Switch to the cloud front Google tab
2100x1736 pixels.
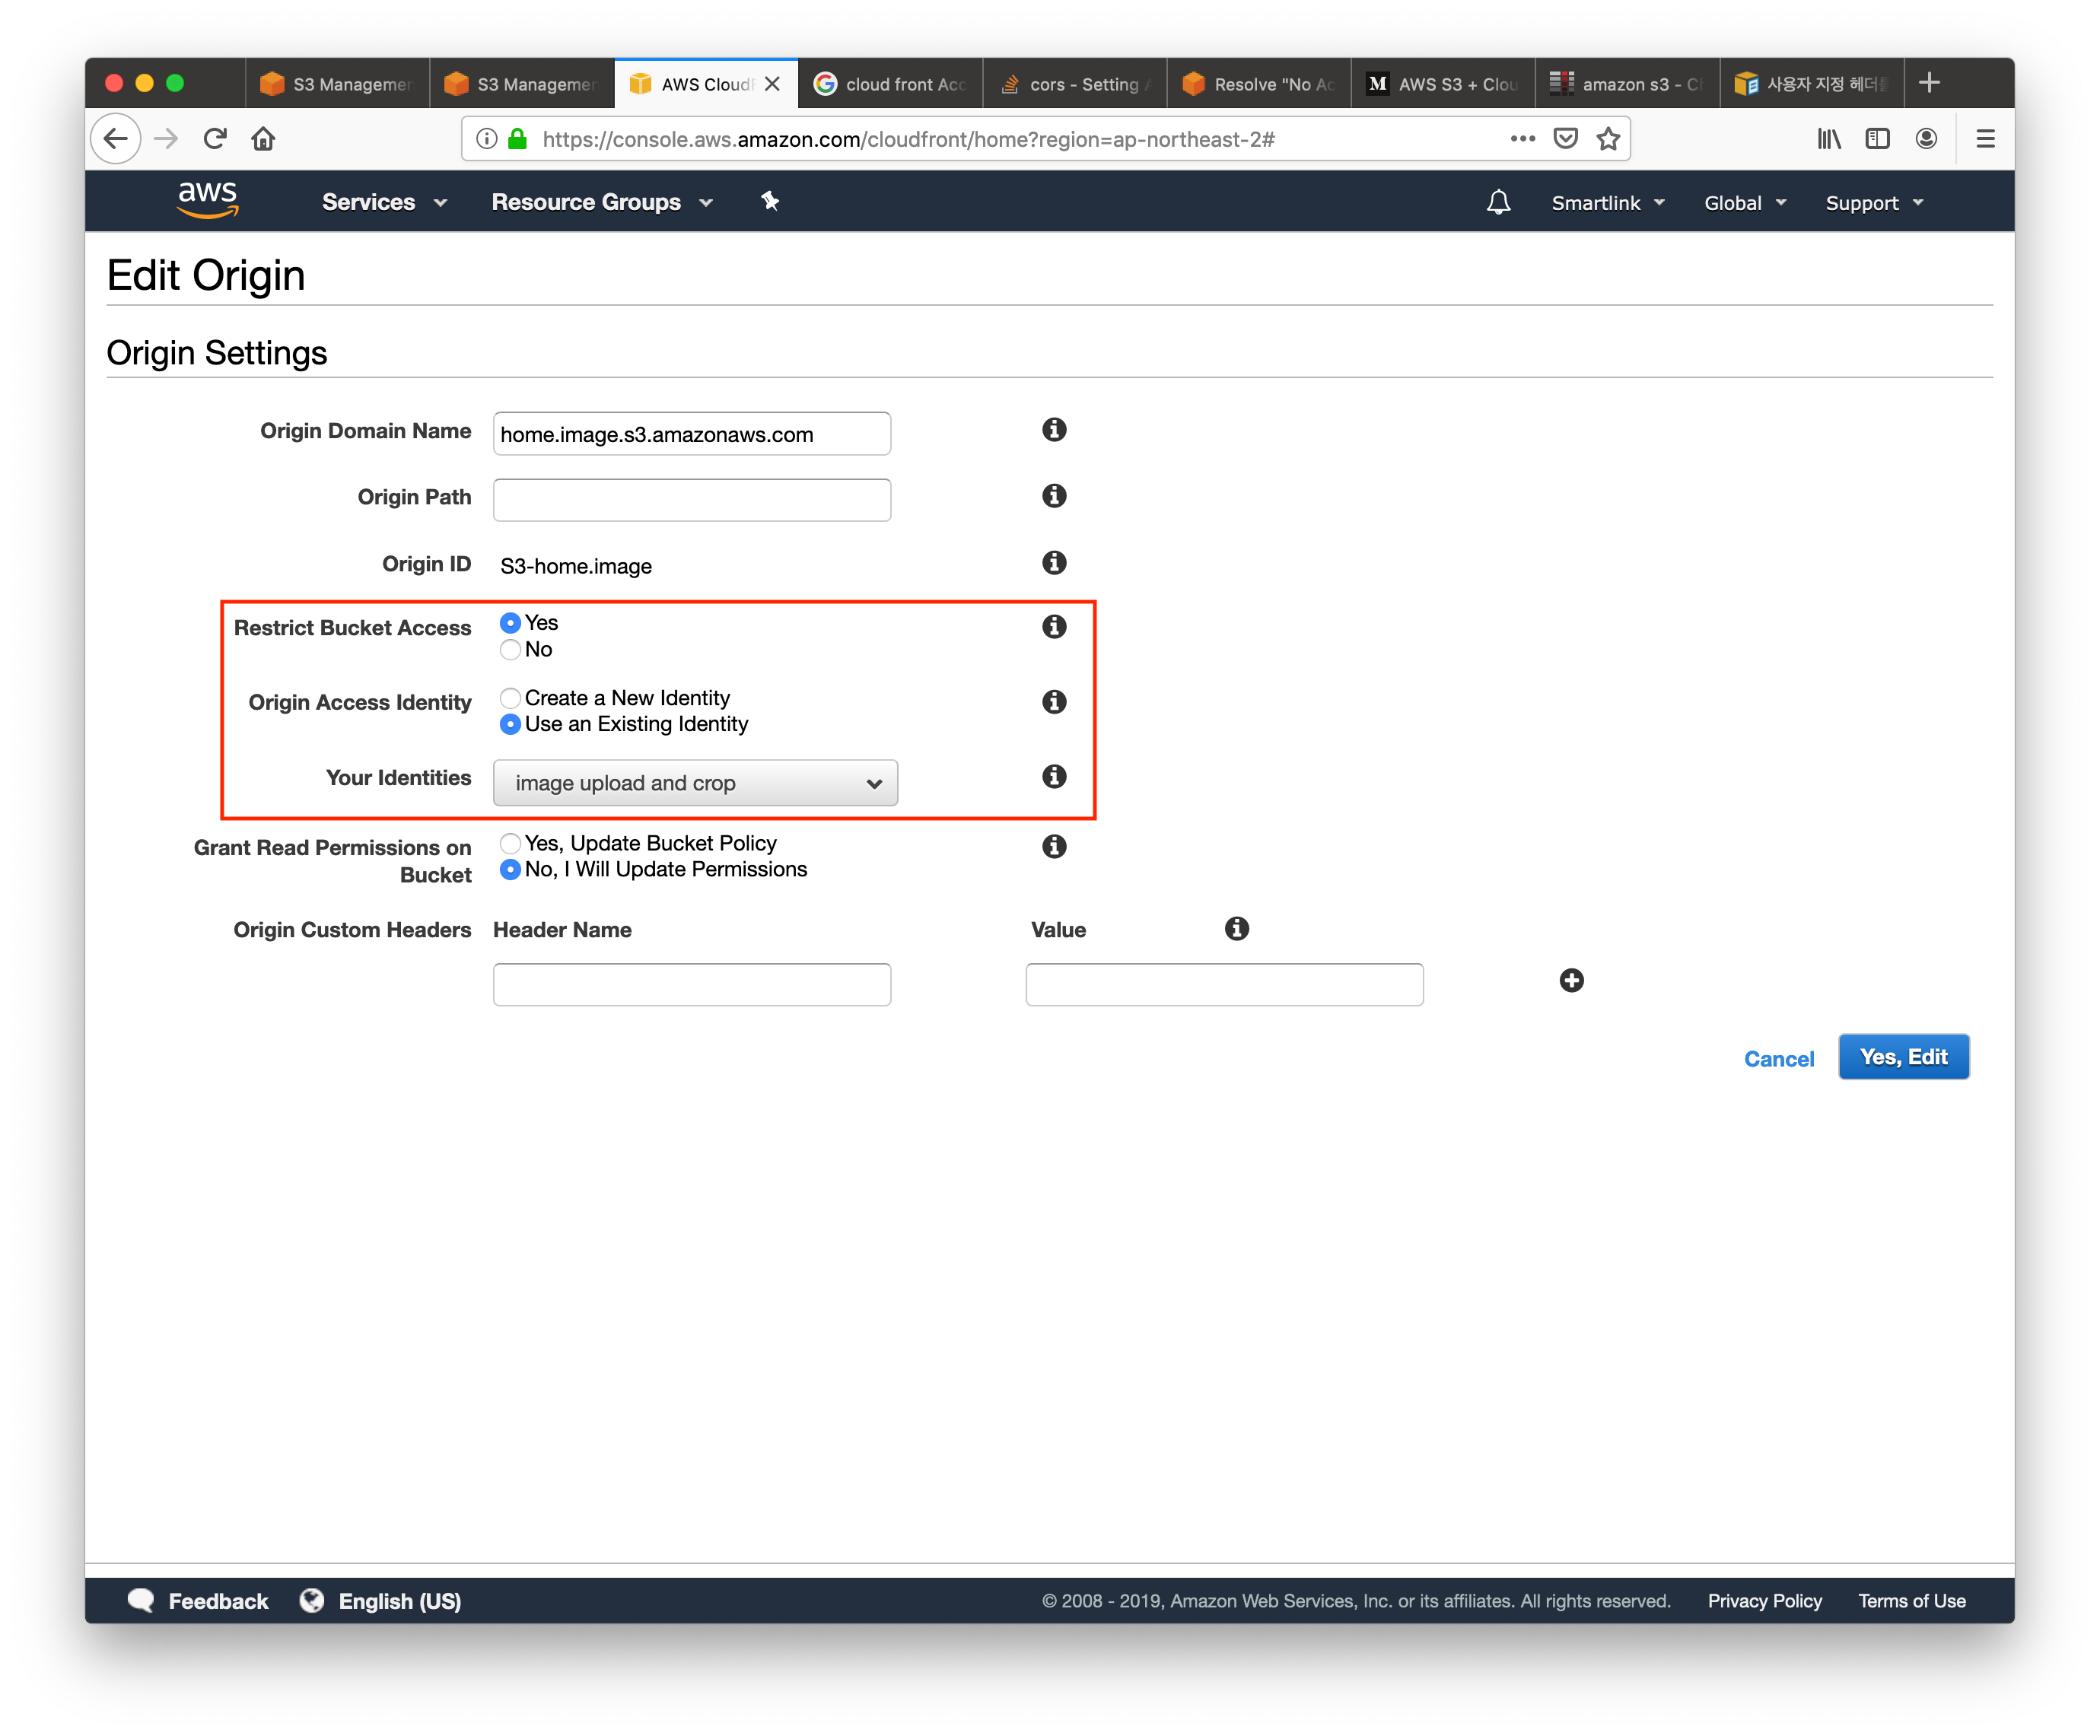[890, 84]
